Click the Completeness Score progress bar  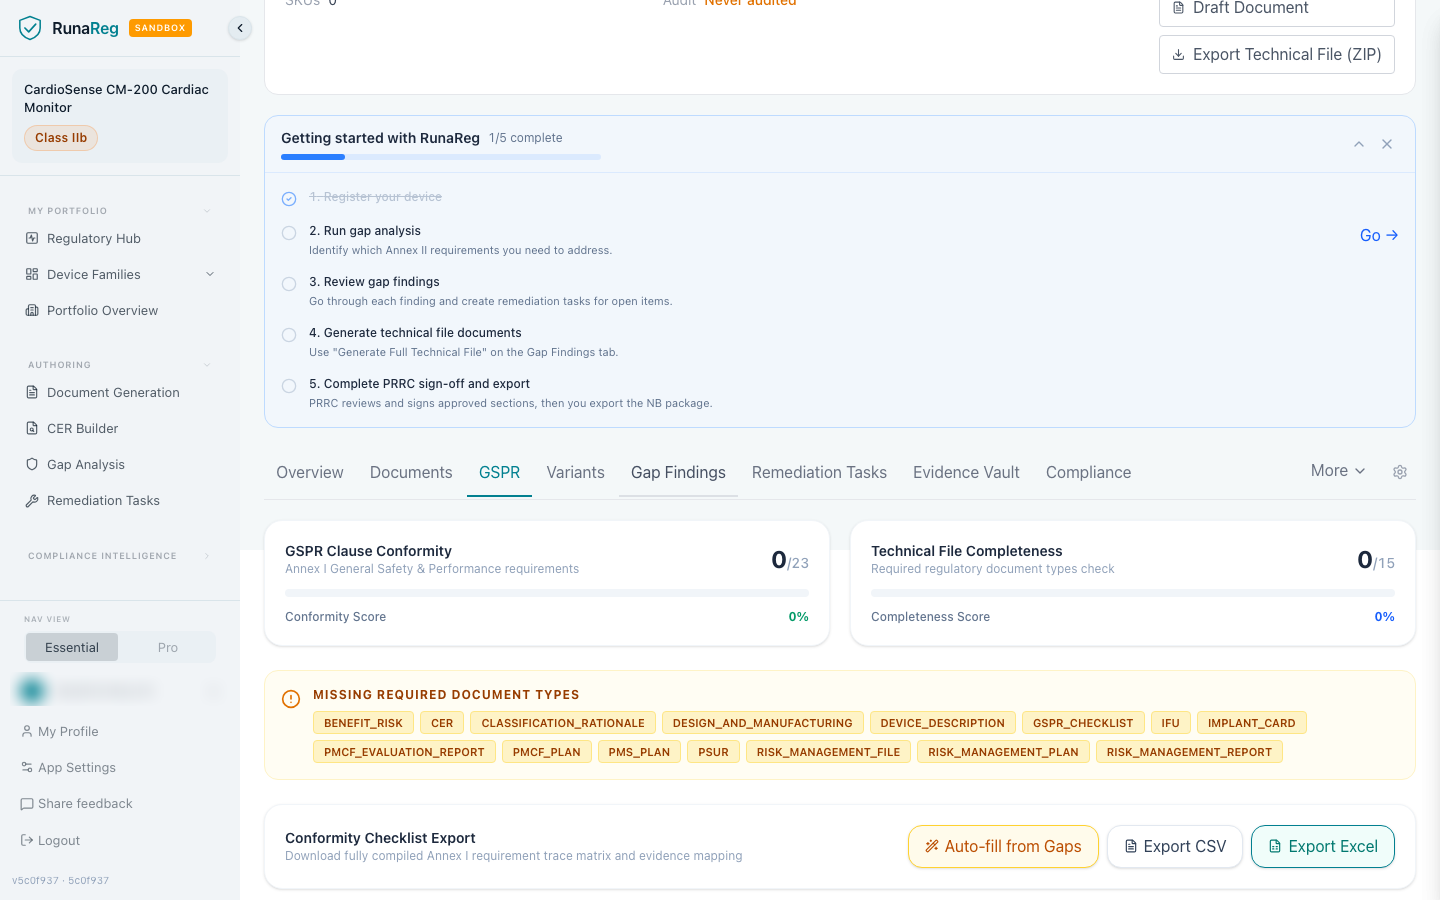pyautogui.click(x=1133, y=593)
